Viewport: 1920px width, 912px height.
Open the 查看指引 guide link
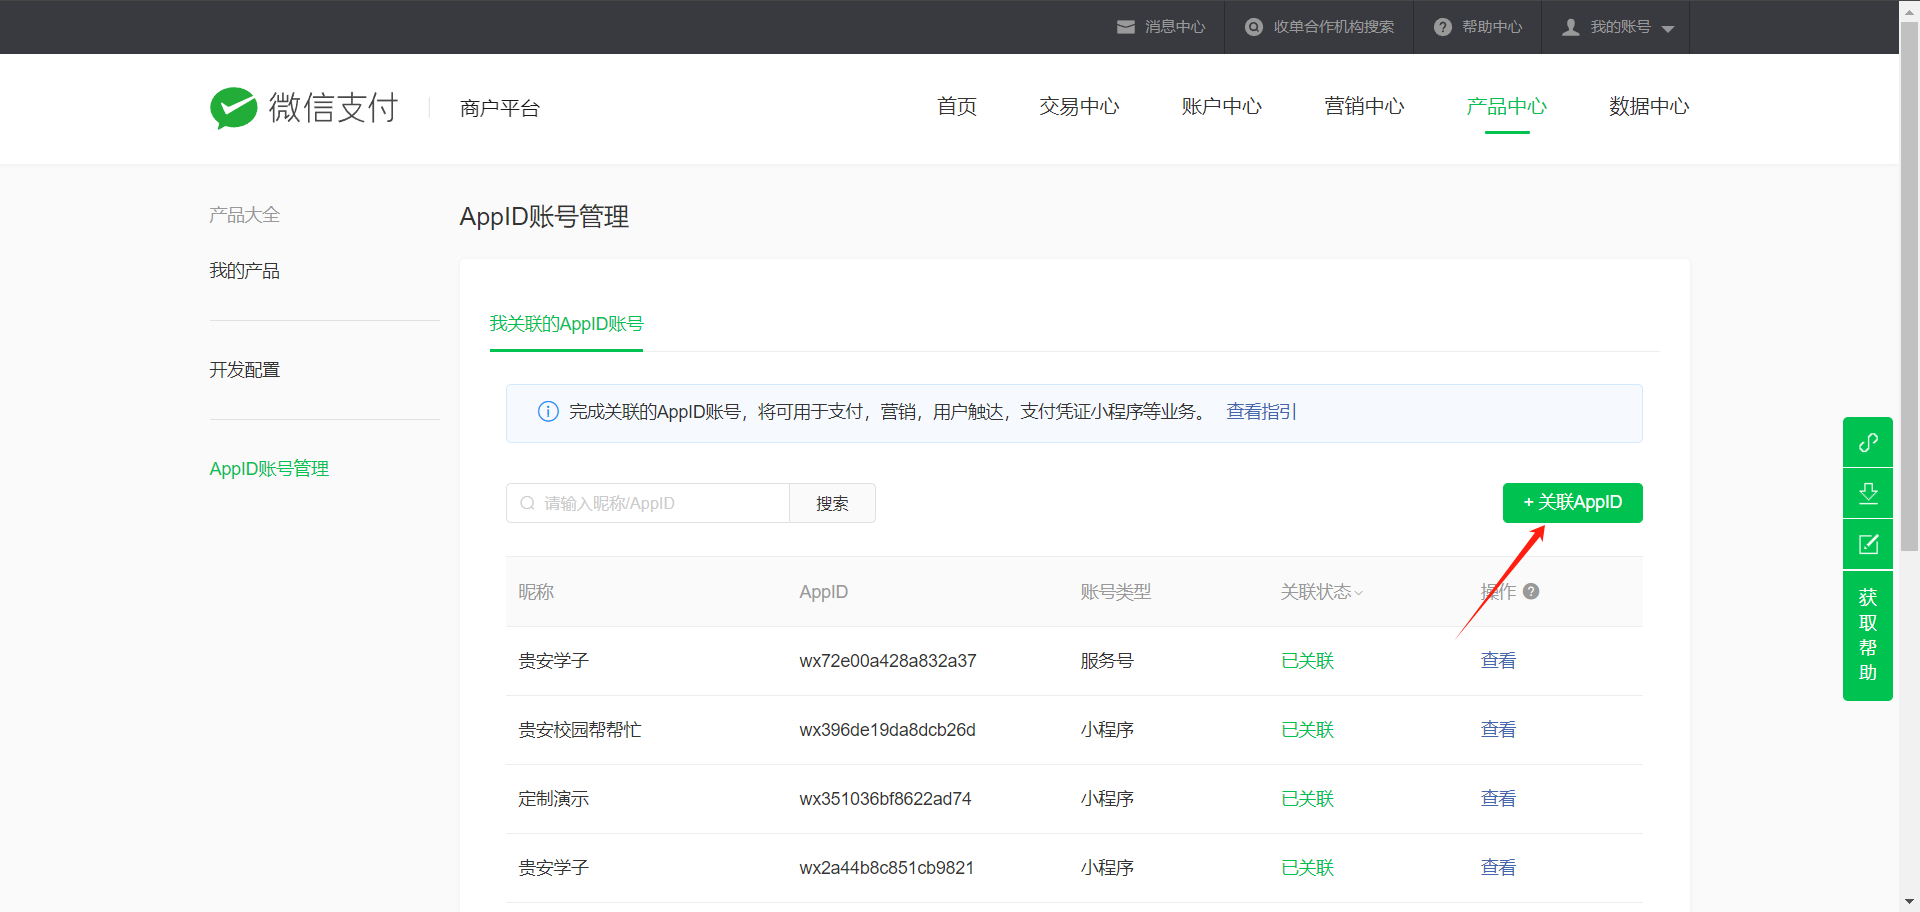click(1261, 412)
